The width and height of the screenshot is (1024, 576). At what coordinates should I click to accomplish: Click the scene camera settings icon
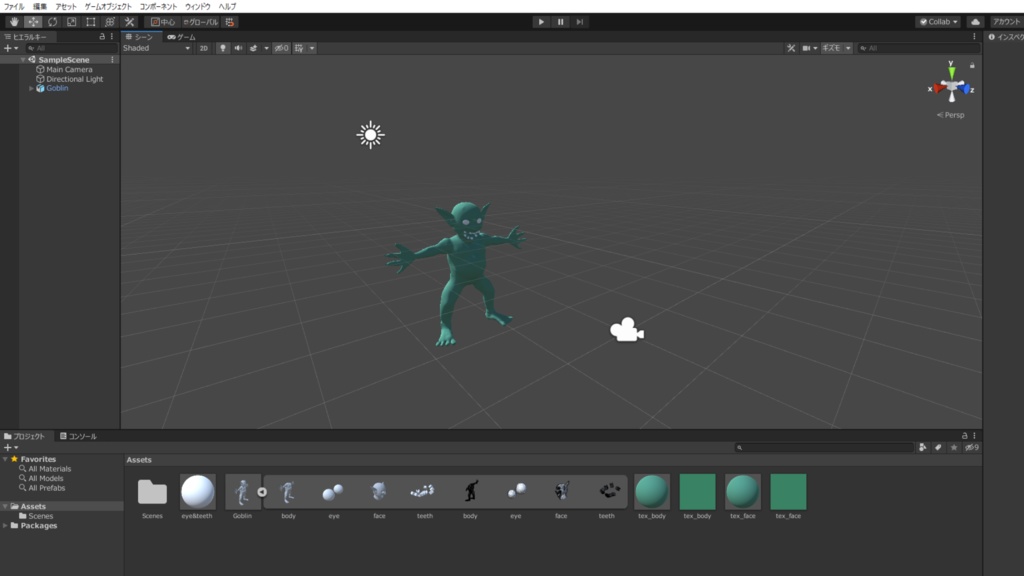pos(807,48)
